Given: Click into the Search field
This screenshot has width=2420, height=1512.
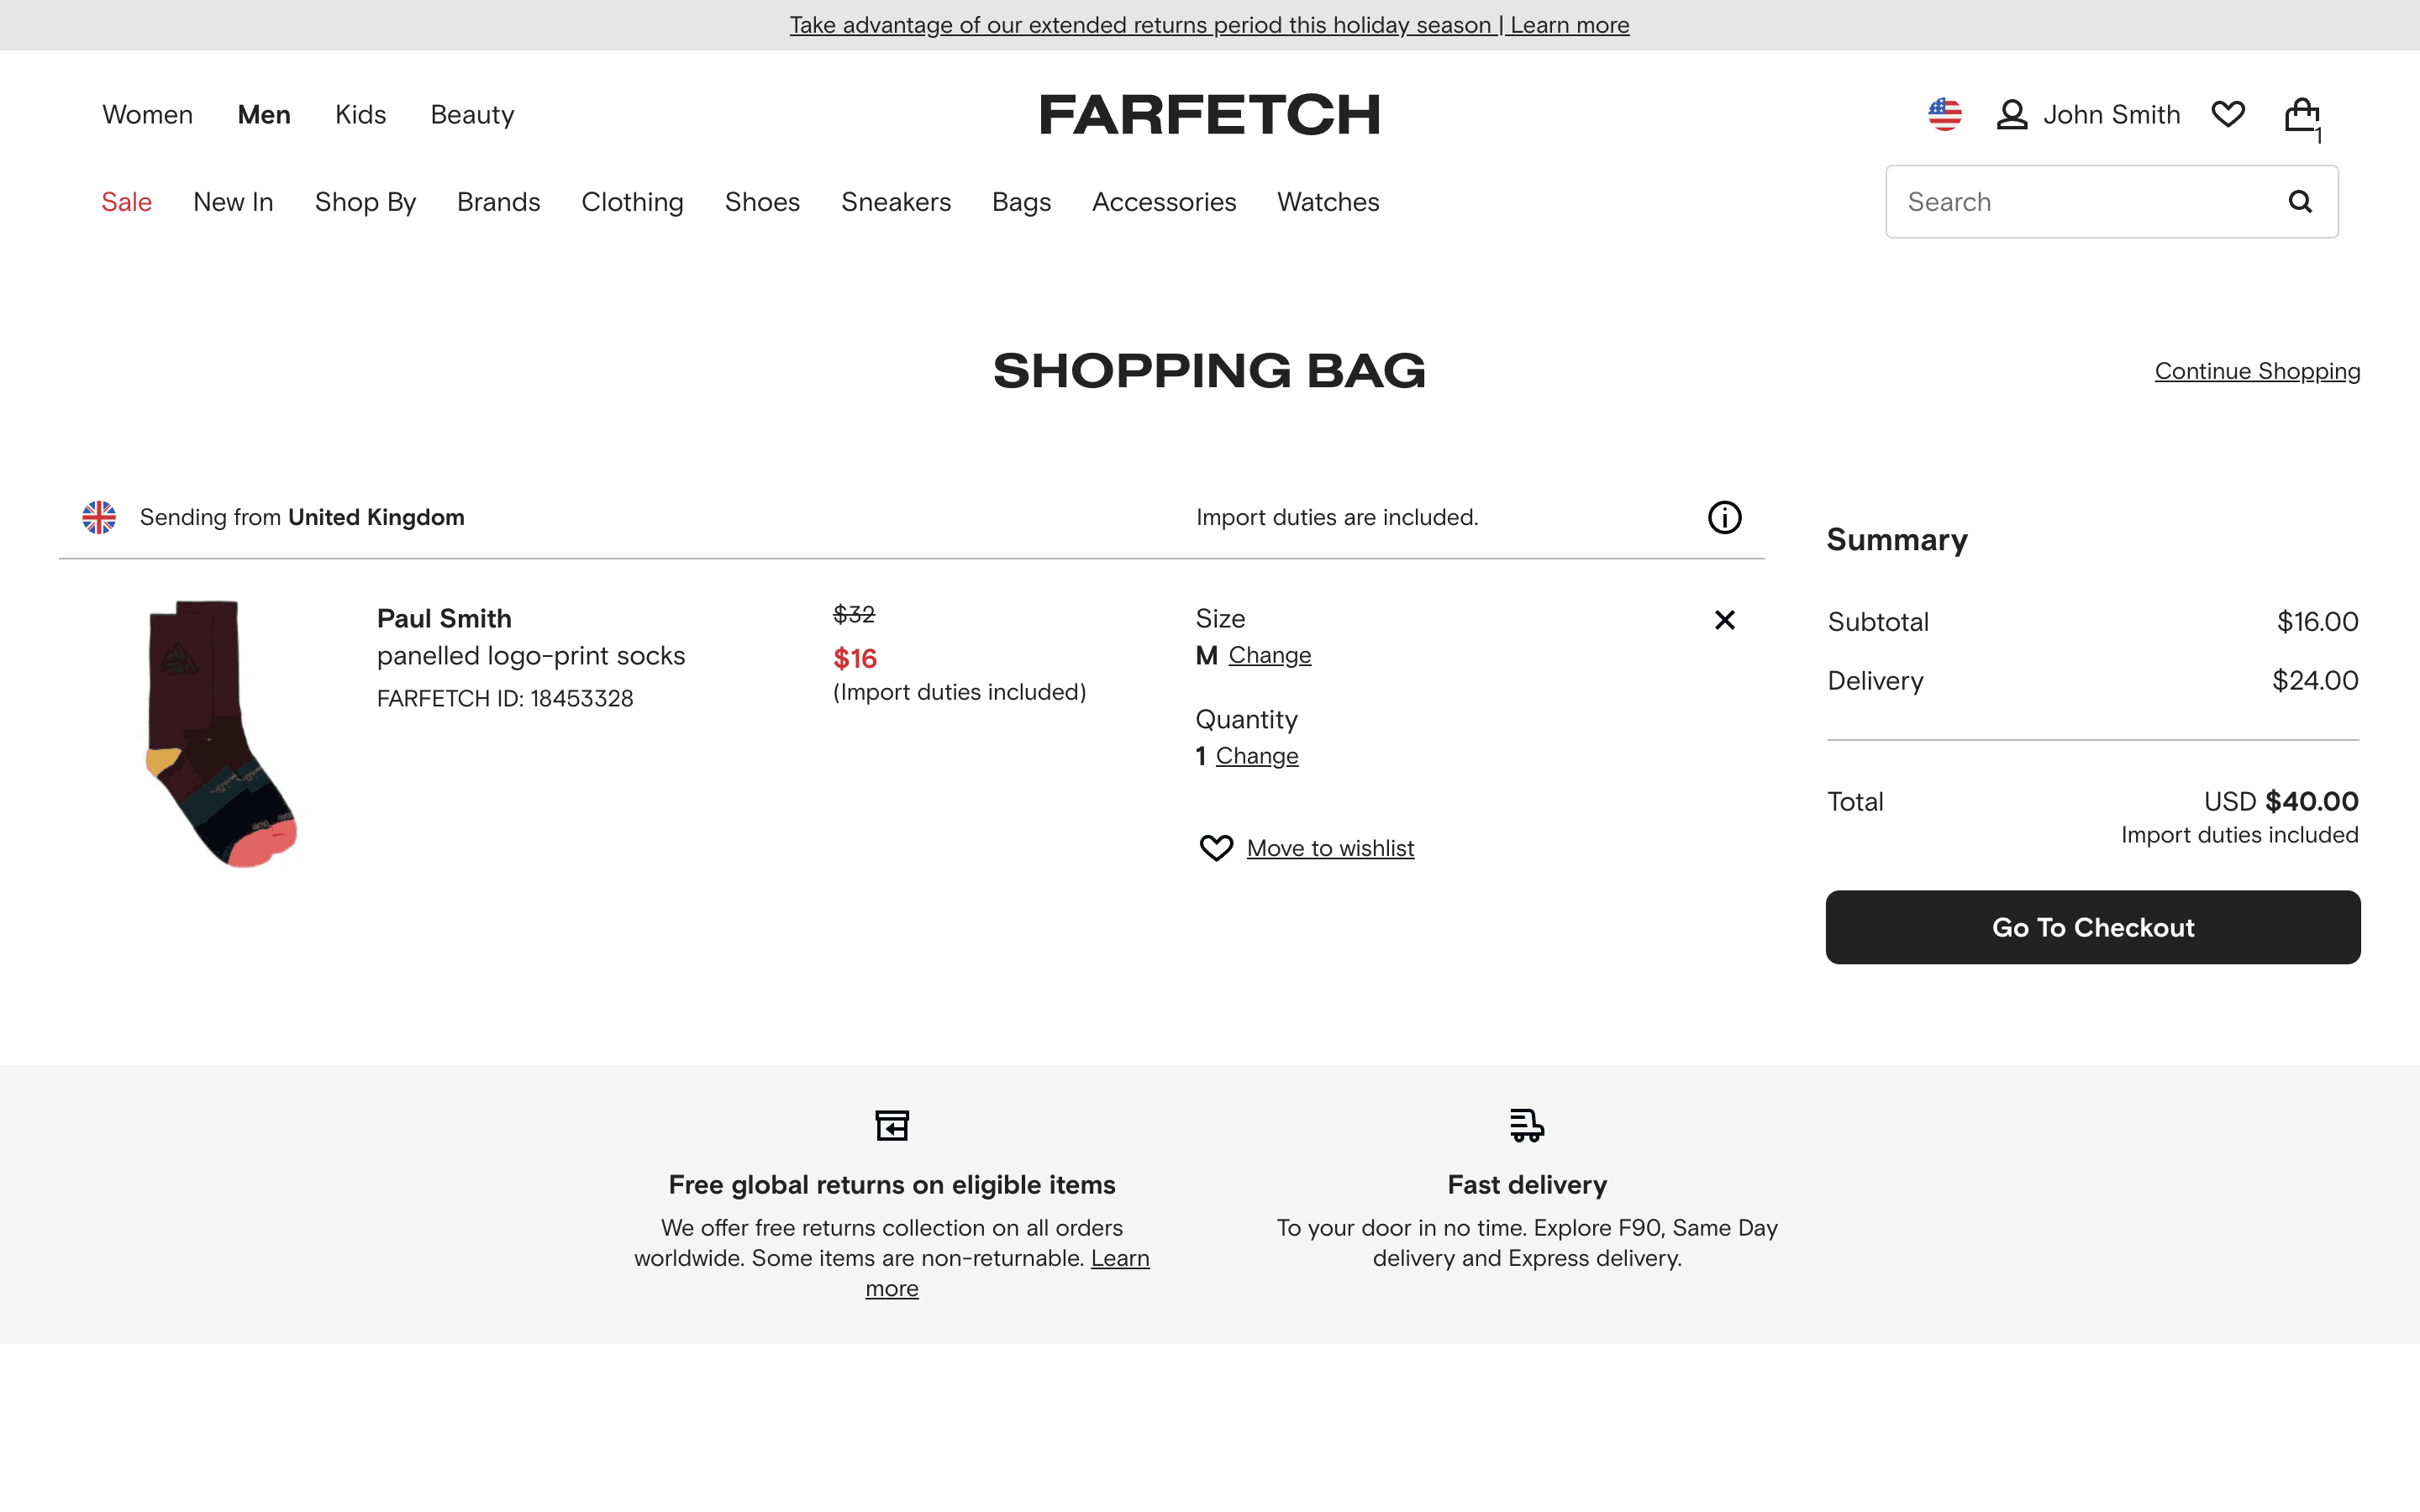Looking at the screenshot, I should click(x=2080, y=202).
